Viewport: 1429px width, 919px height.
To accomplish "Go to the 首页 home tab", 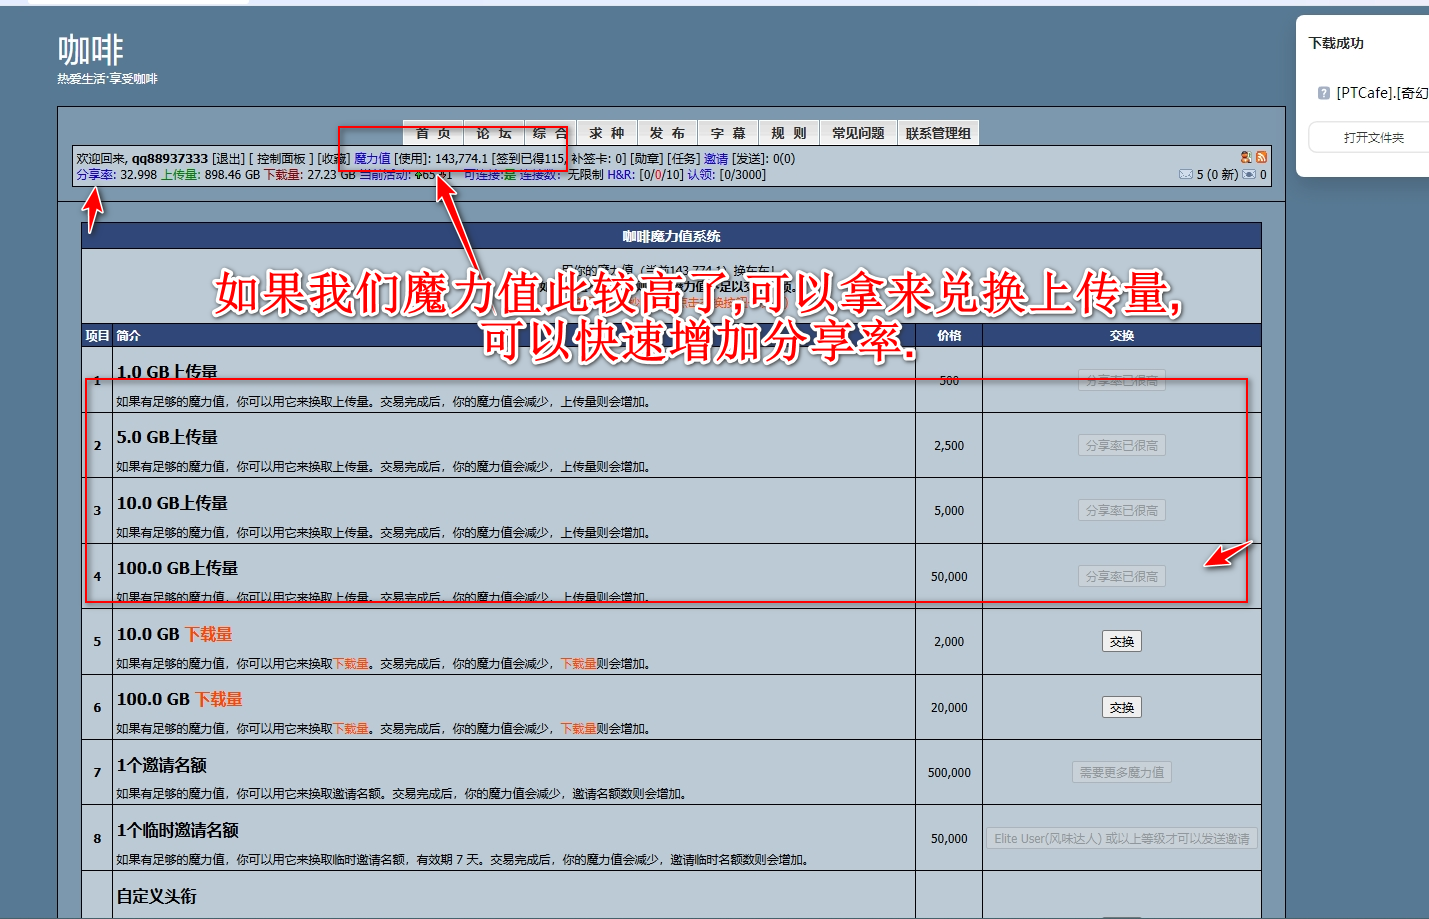I will (433, 133).
